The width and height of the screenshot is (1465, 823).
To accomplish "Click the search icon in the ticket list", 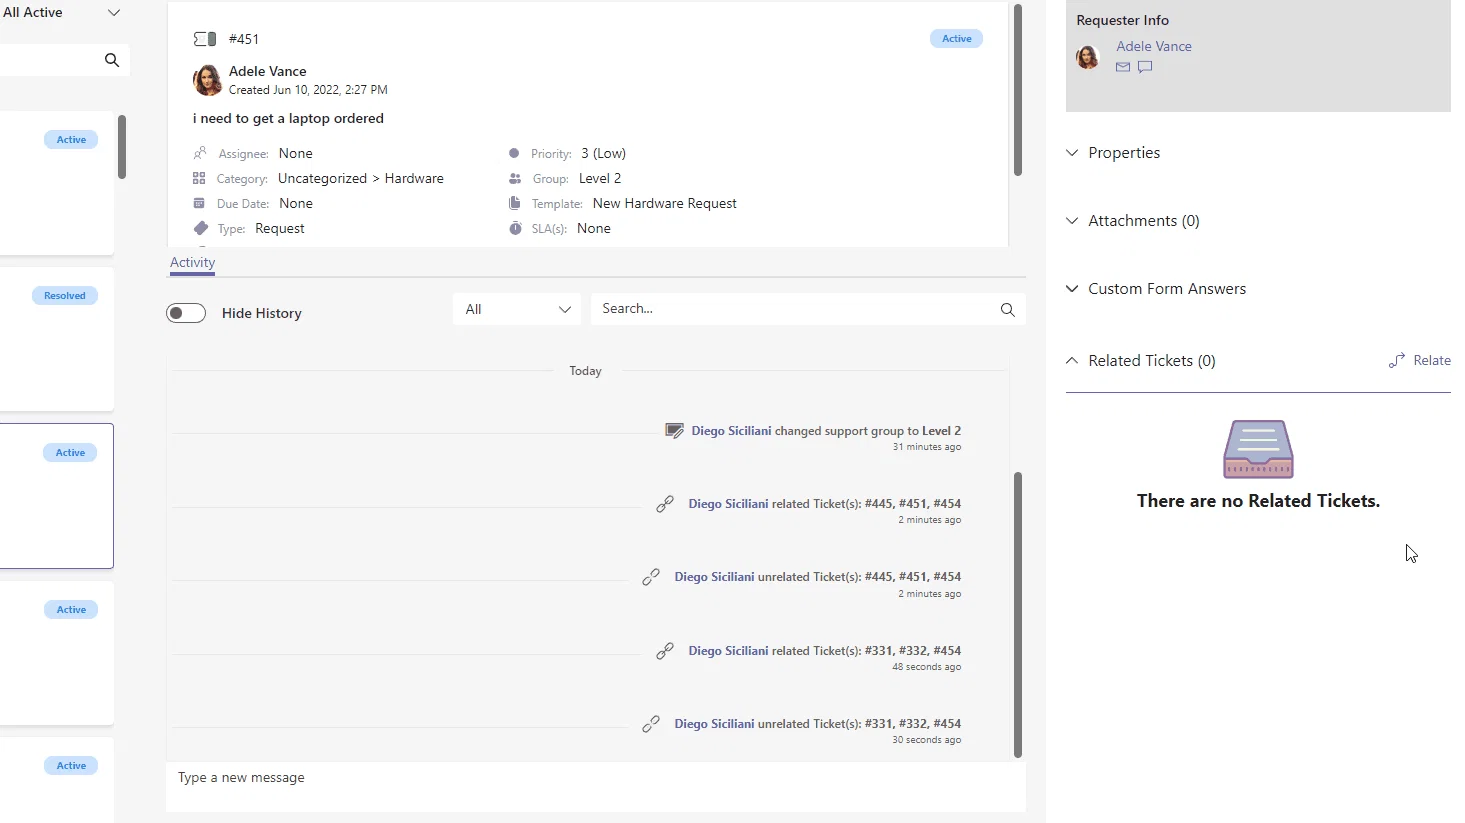I will 112,60.
